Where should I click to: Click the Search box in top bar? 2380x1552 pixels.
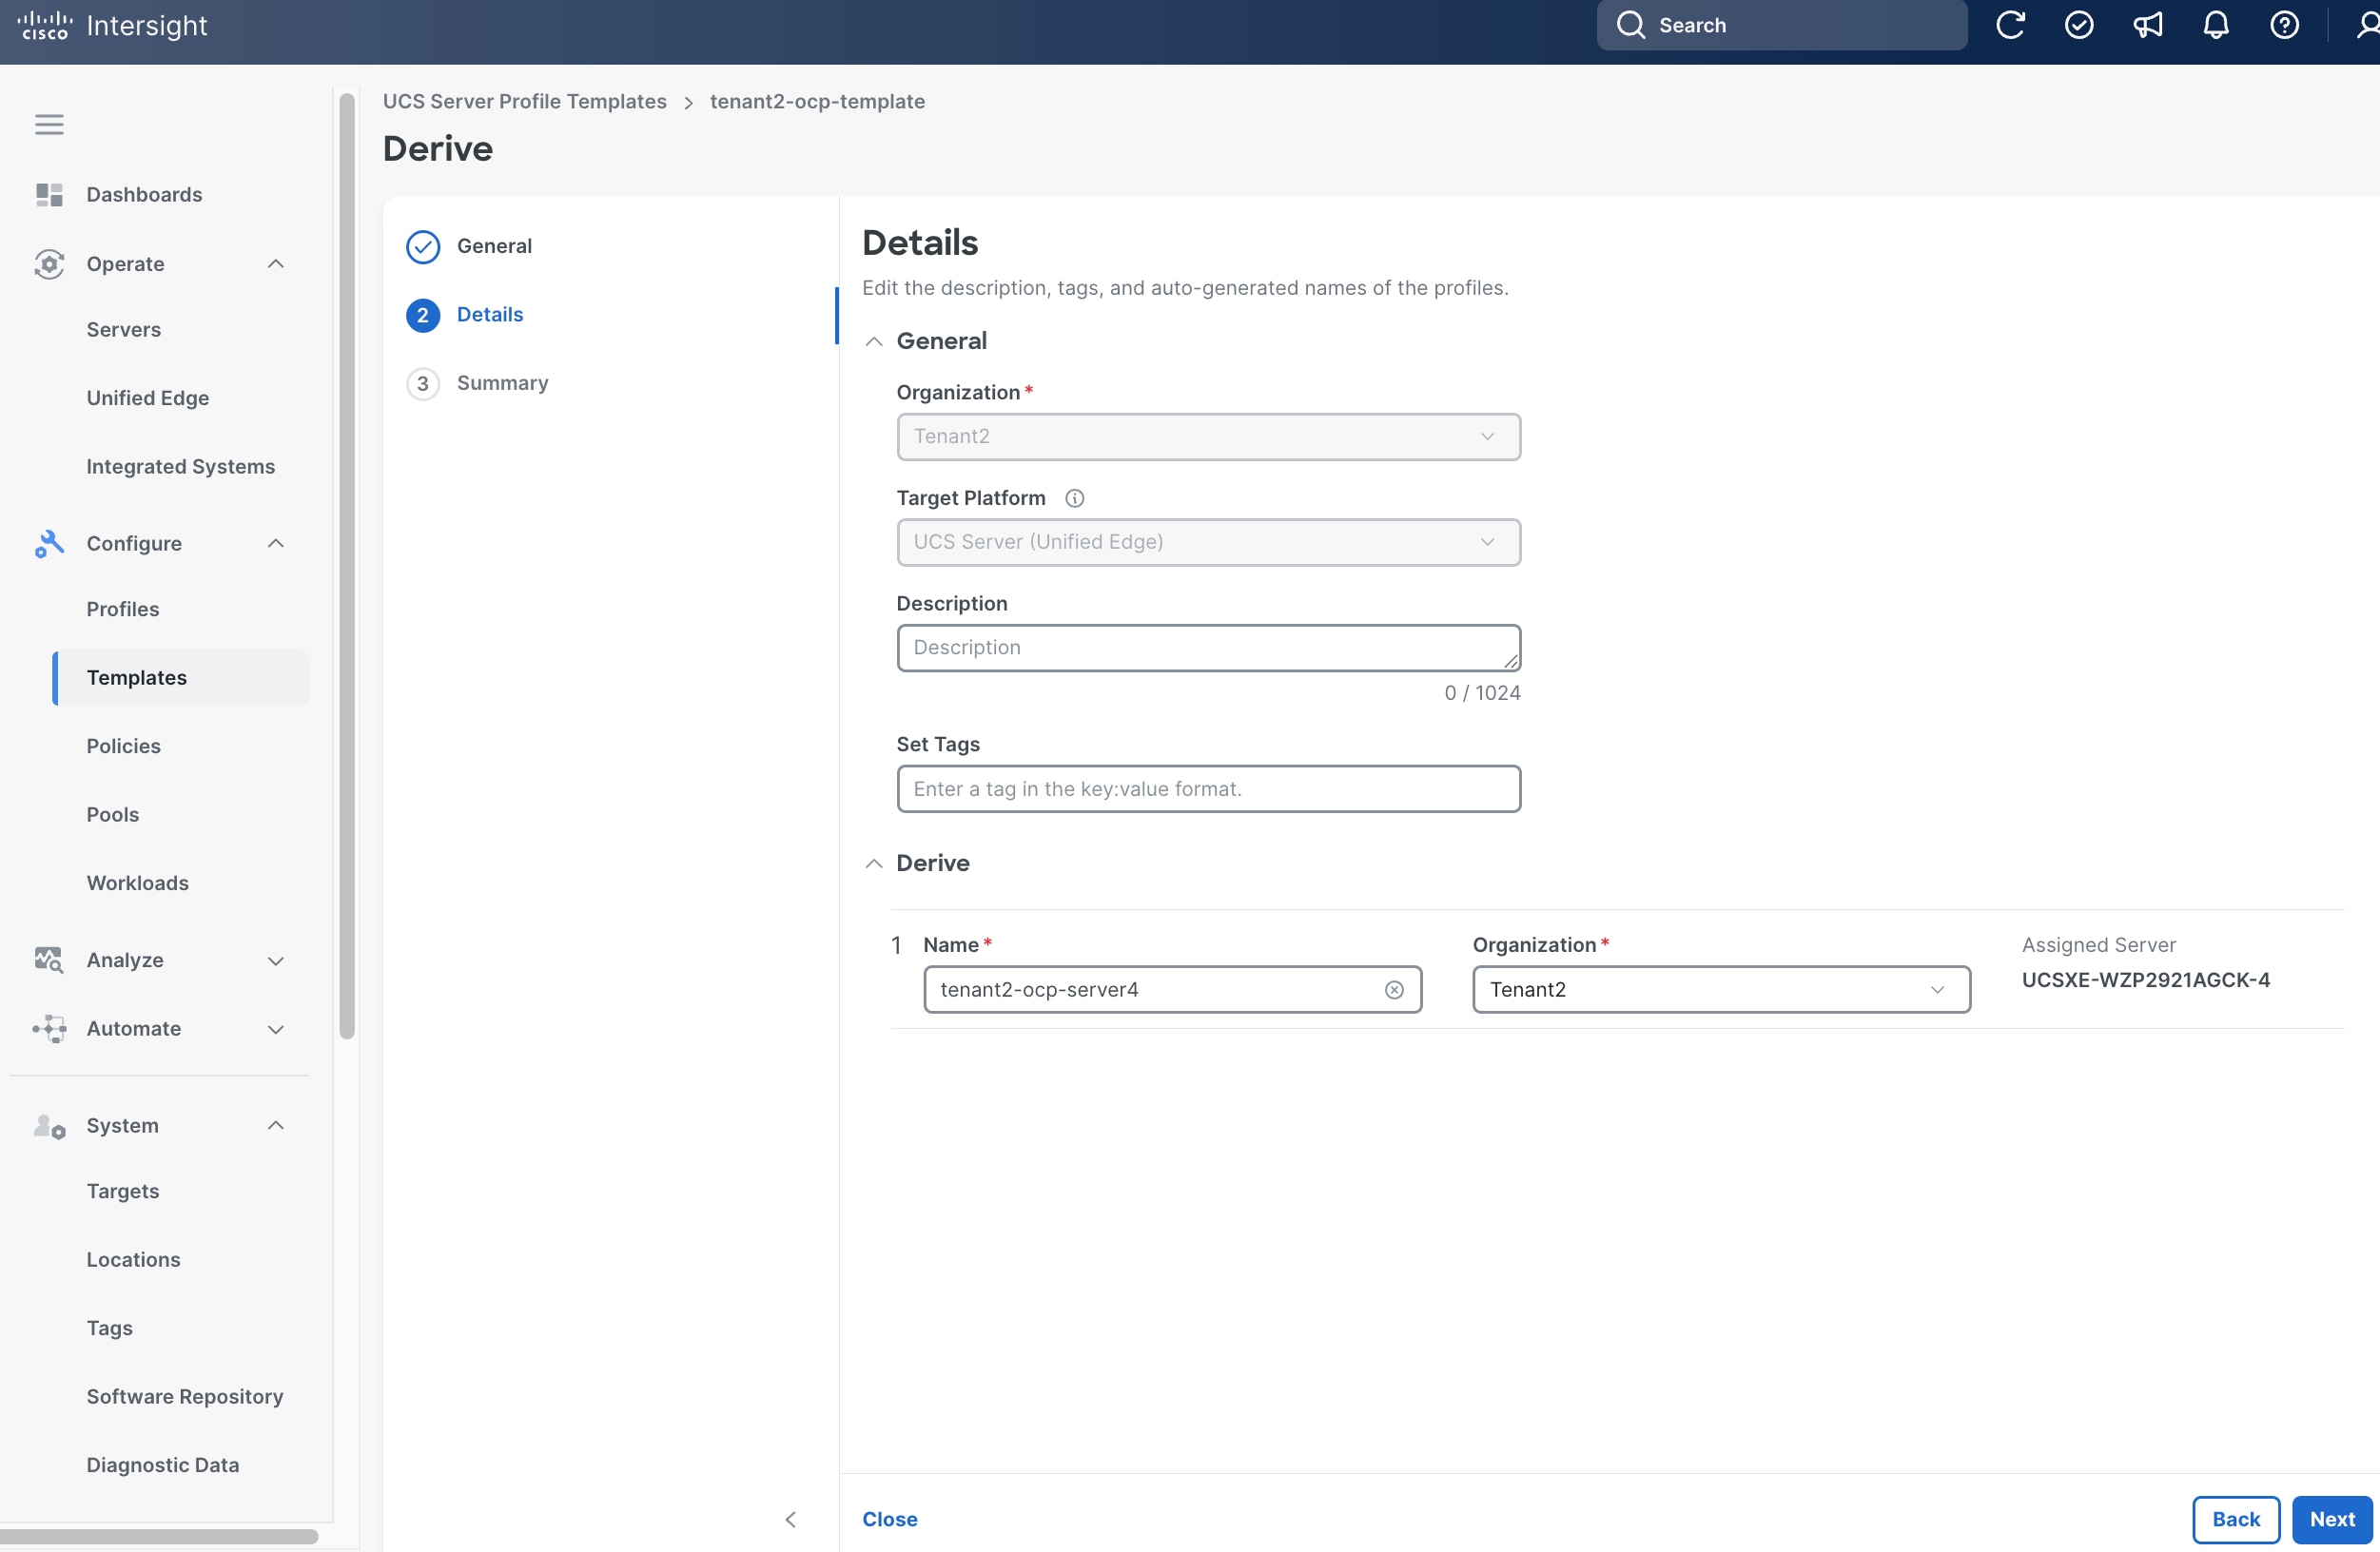point(1782,25)
